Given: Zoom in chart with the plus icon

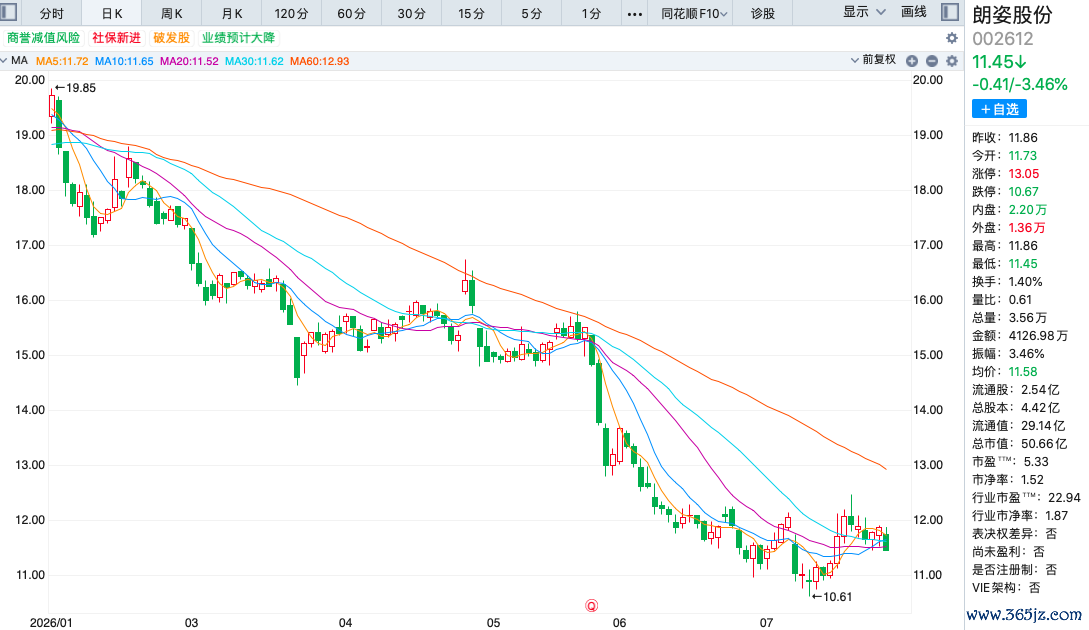Looking at the screenshot, I should (x=912, y=61).
